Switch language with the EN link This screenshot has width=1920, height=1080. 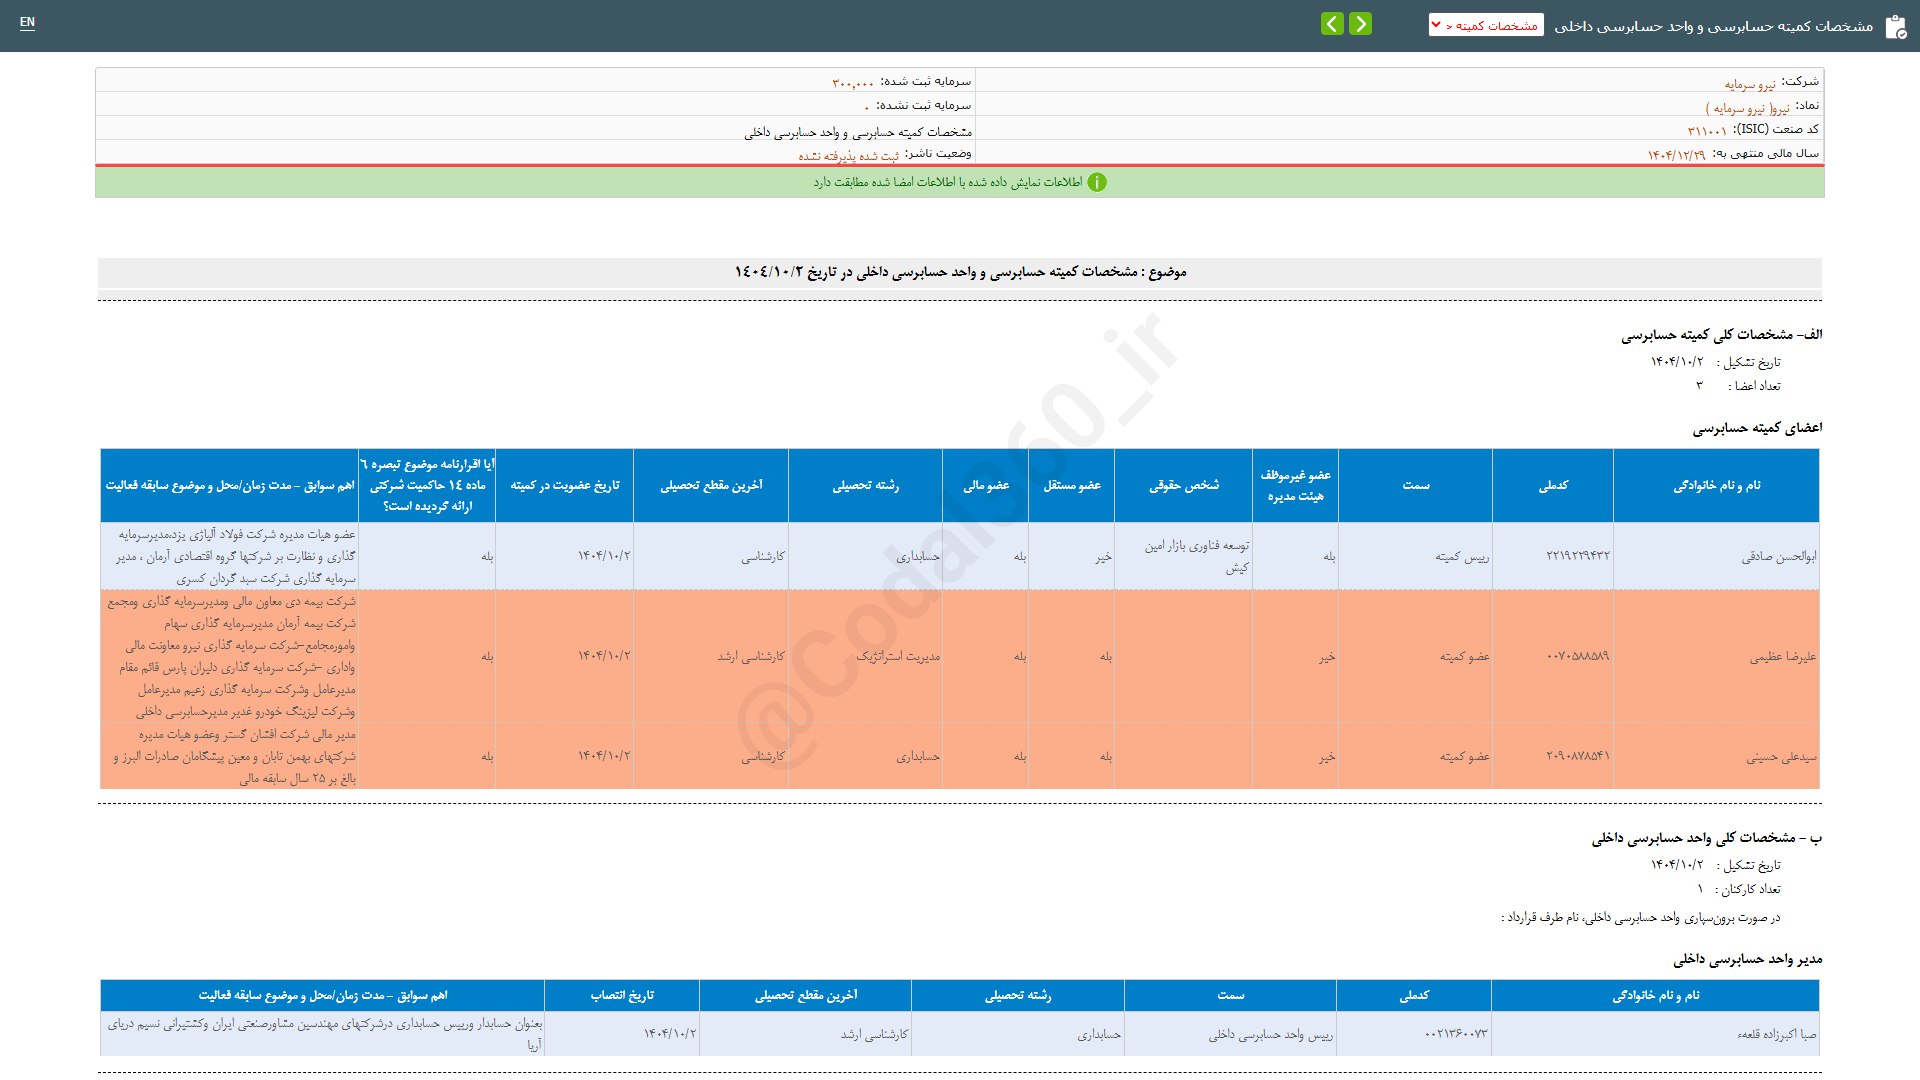pos(27,22)
